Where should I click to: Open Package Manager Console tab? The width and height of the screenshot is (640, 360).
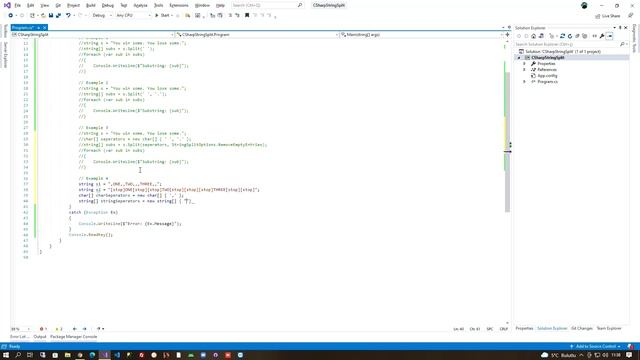[73, 337]
